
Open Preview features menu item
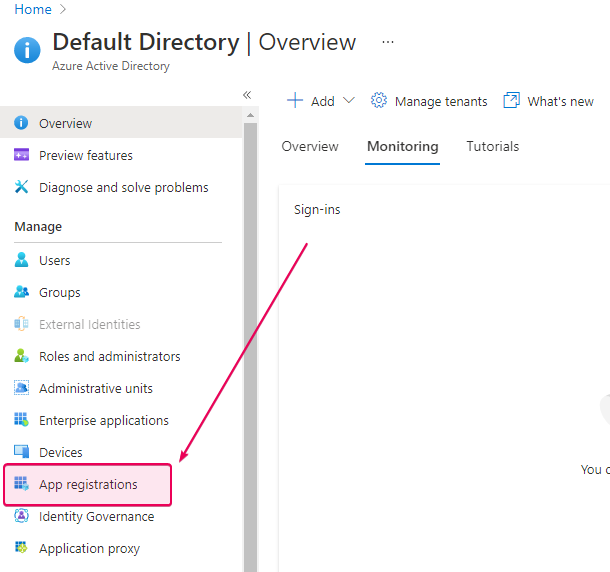click(x=86, y=155)
